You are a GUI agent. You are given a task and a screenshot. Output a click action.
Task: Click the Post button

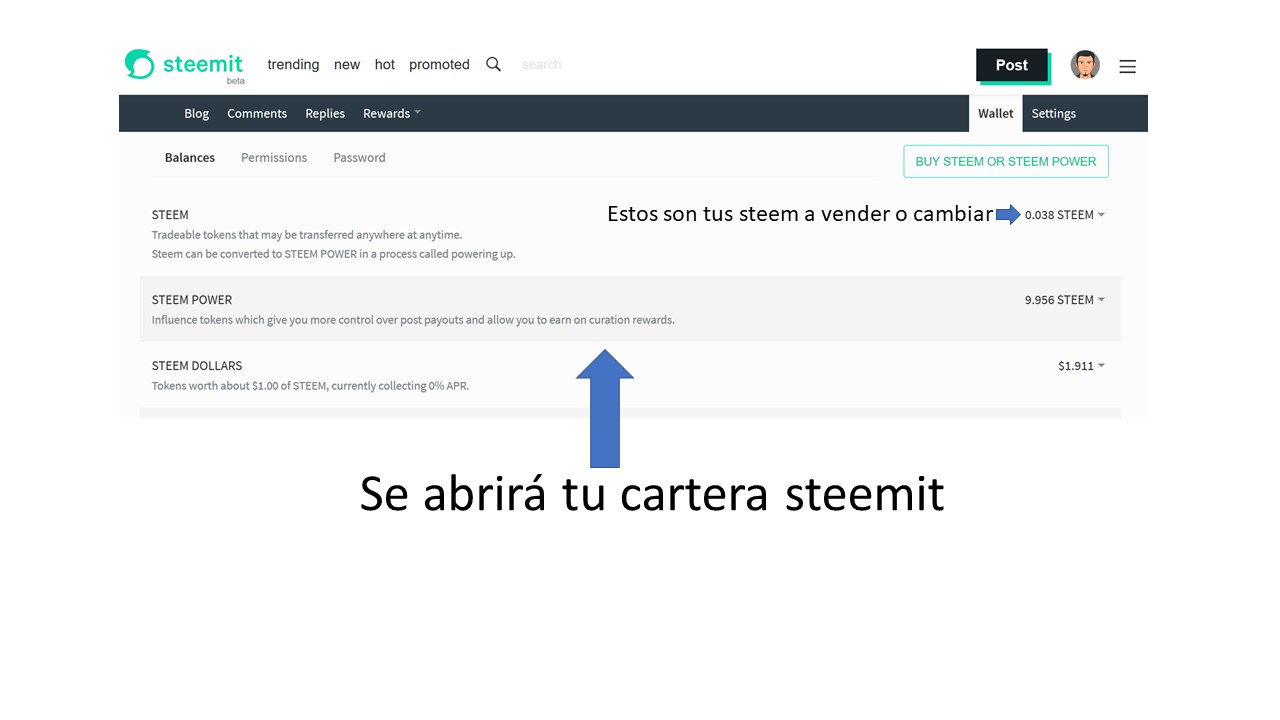(1012, 65)
